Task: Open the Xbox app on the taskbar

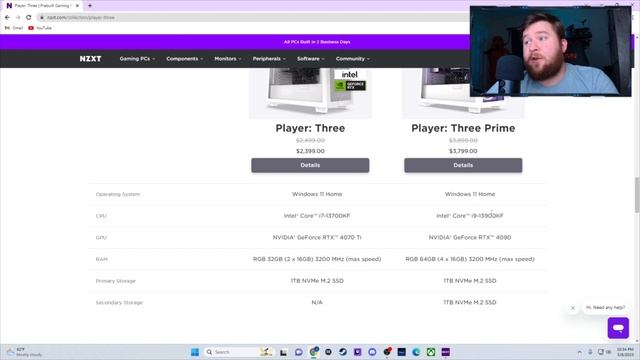Action: 431,352
